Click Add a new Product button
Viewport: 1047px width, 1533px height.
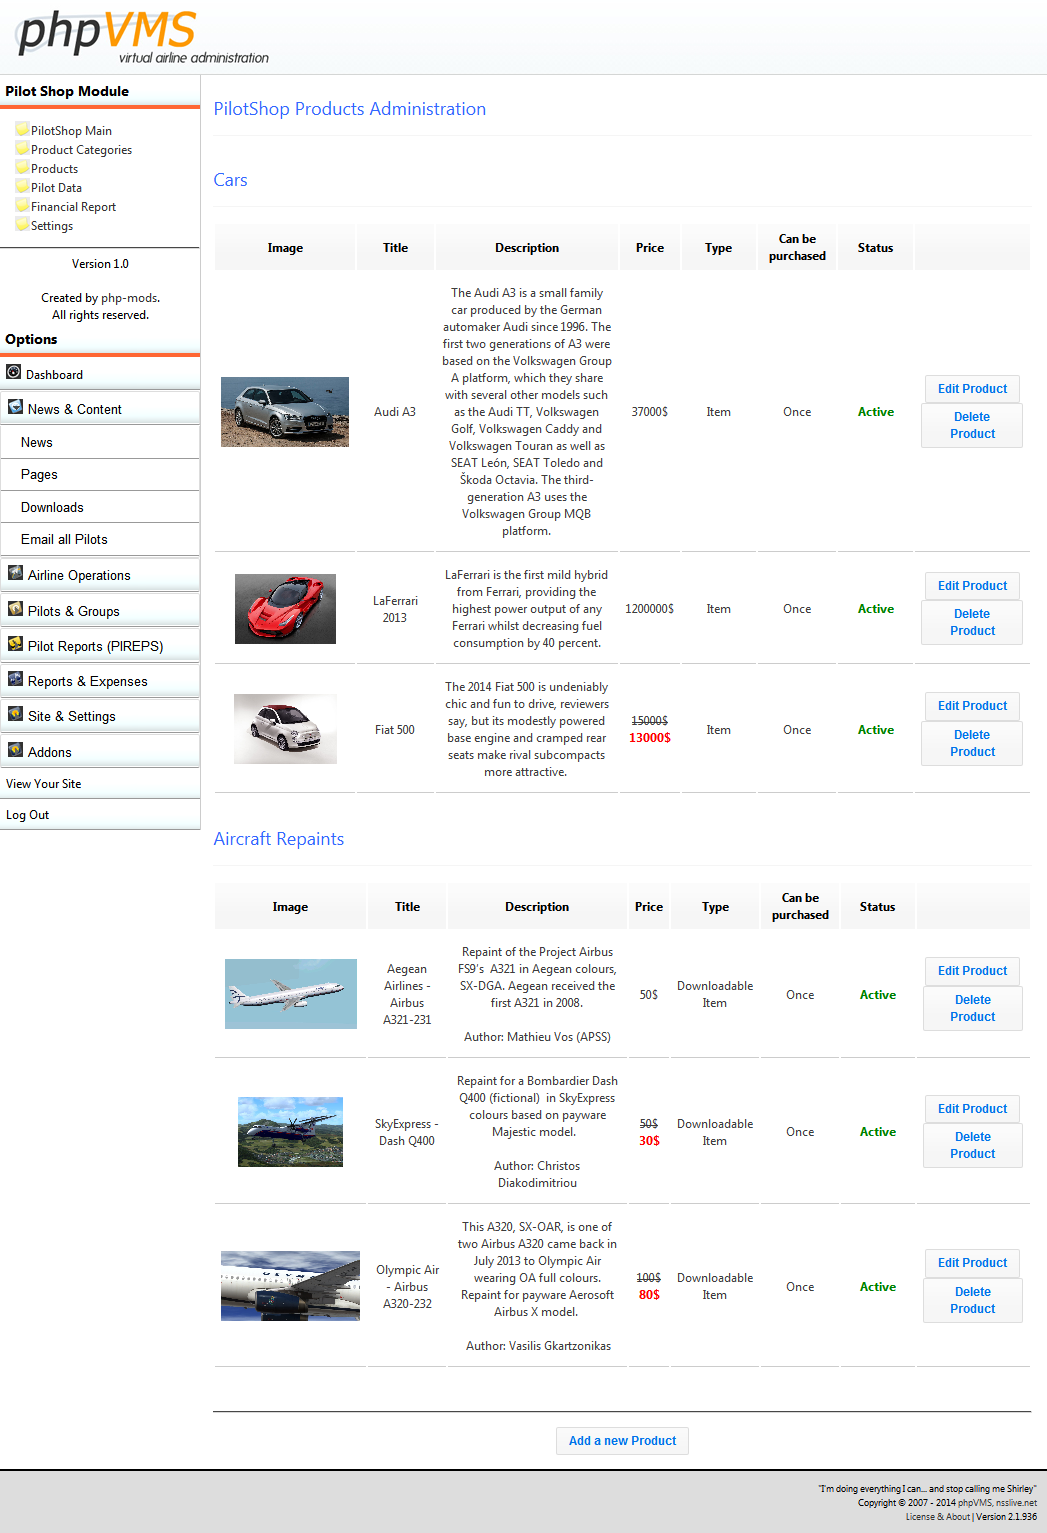622,1441
